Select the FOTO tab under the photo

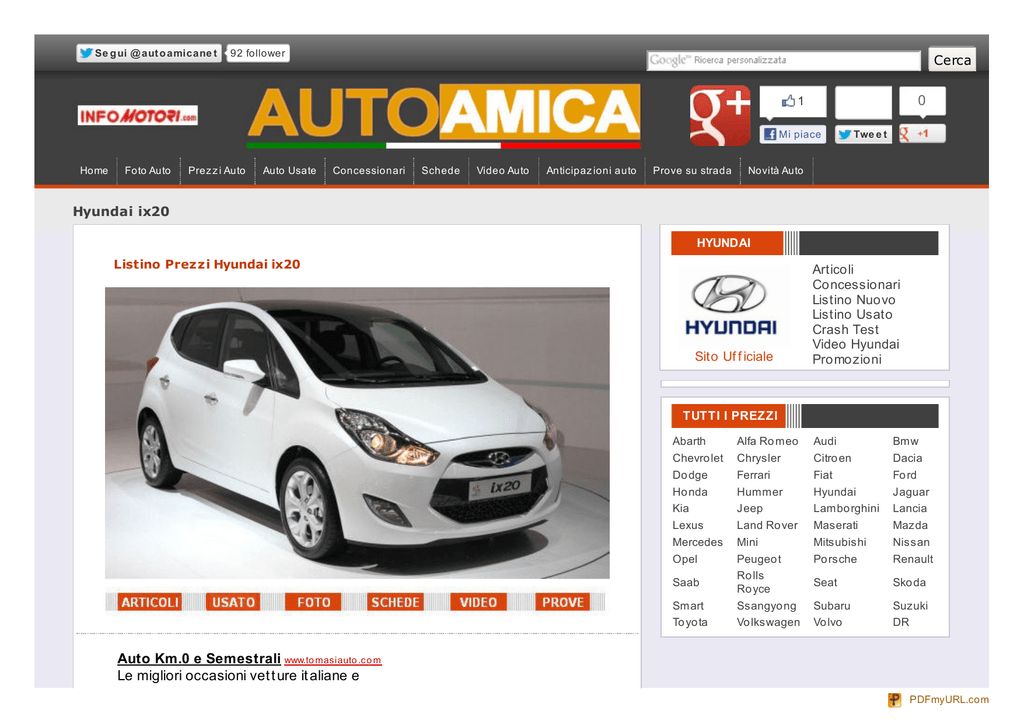(313, 602)
